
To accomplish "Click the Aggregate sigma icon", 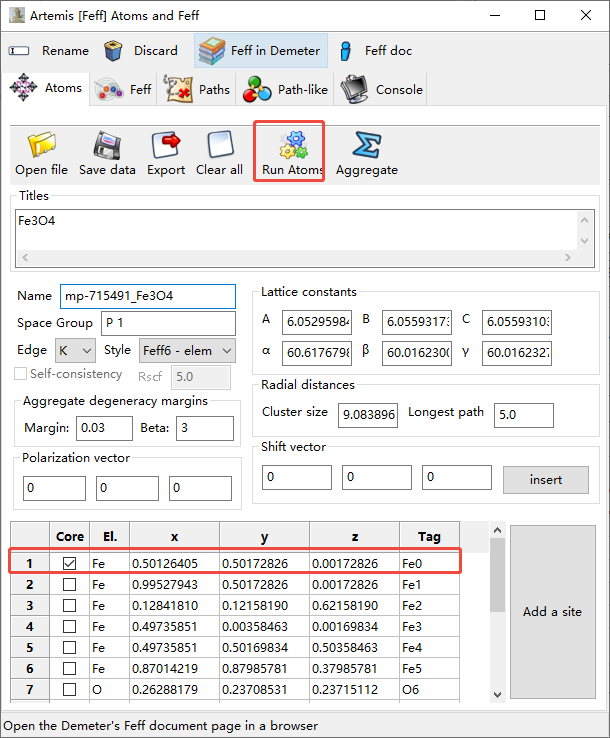I will [366, 147].
